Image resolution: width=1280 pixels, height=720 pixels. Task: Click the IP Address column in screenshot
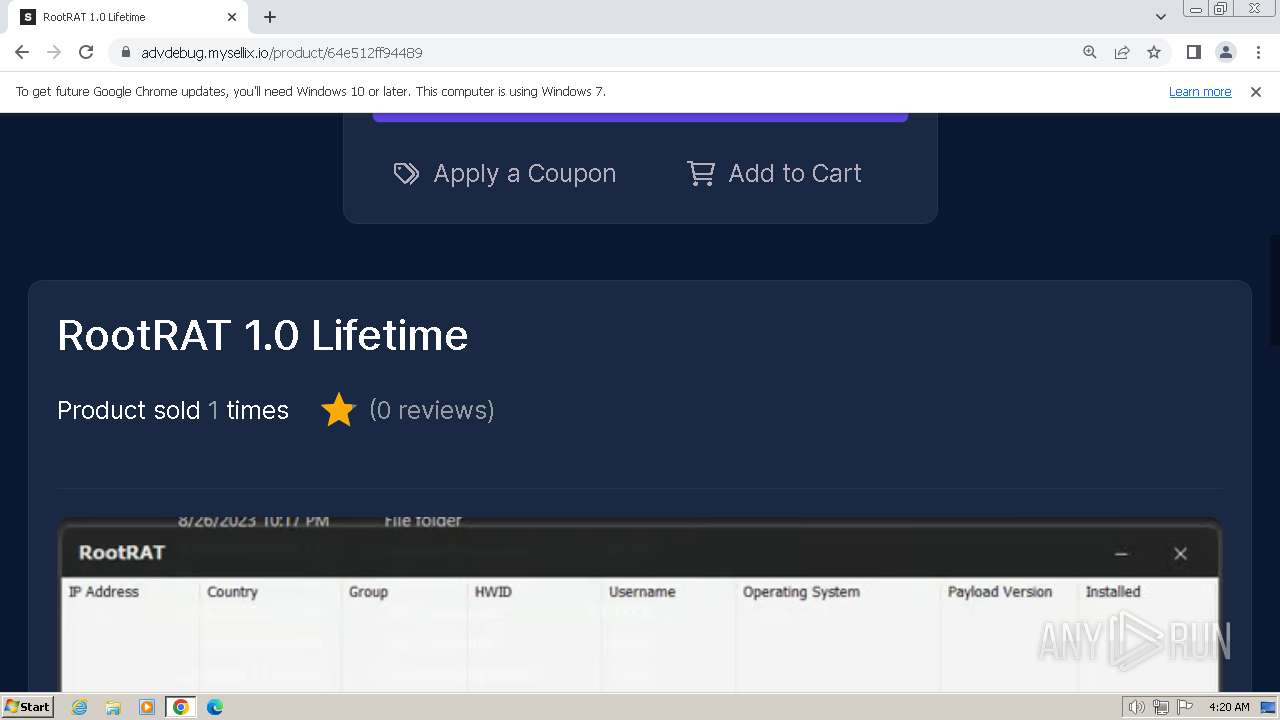pyautogui.click(x=104, y=592)
